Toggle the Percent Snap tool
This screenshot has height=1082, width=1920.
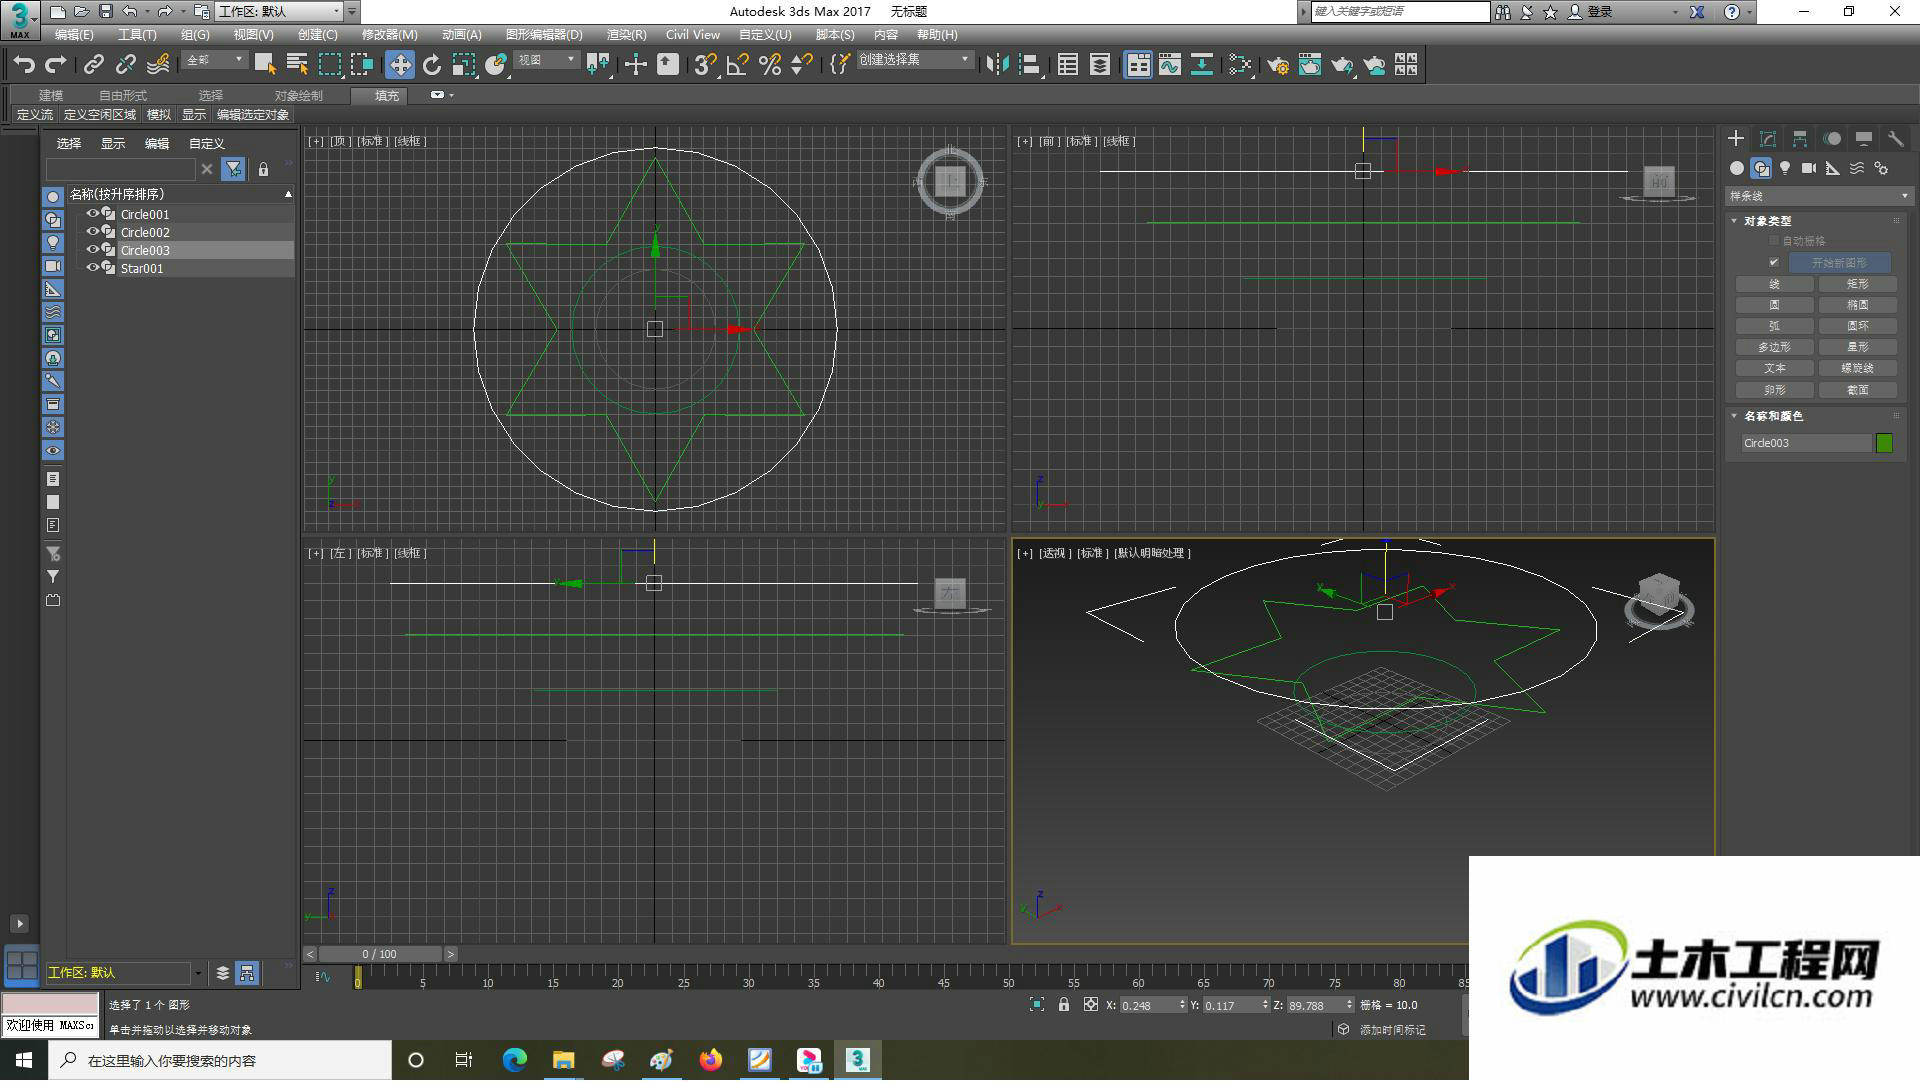770,65
